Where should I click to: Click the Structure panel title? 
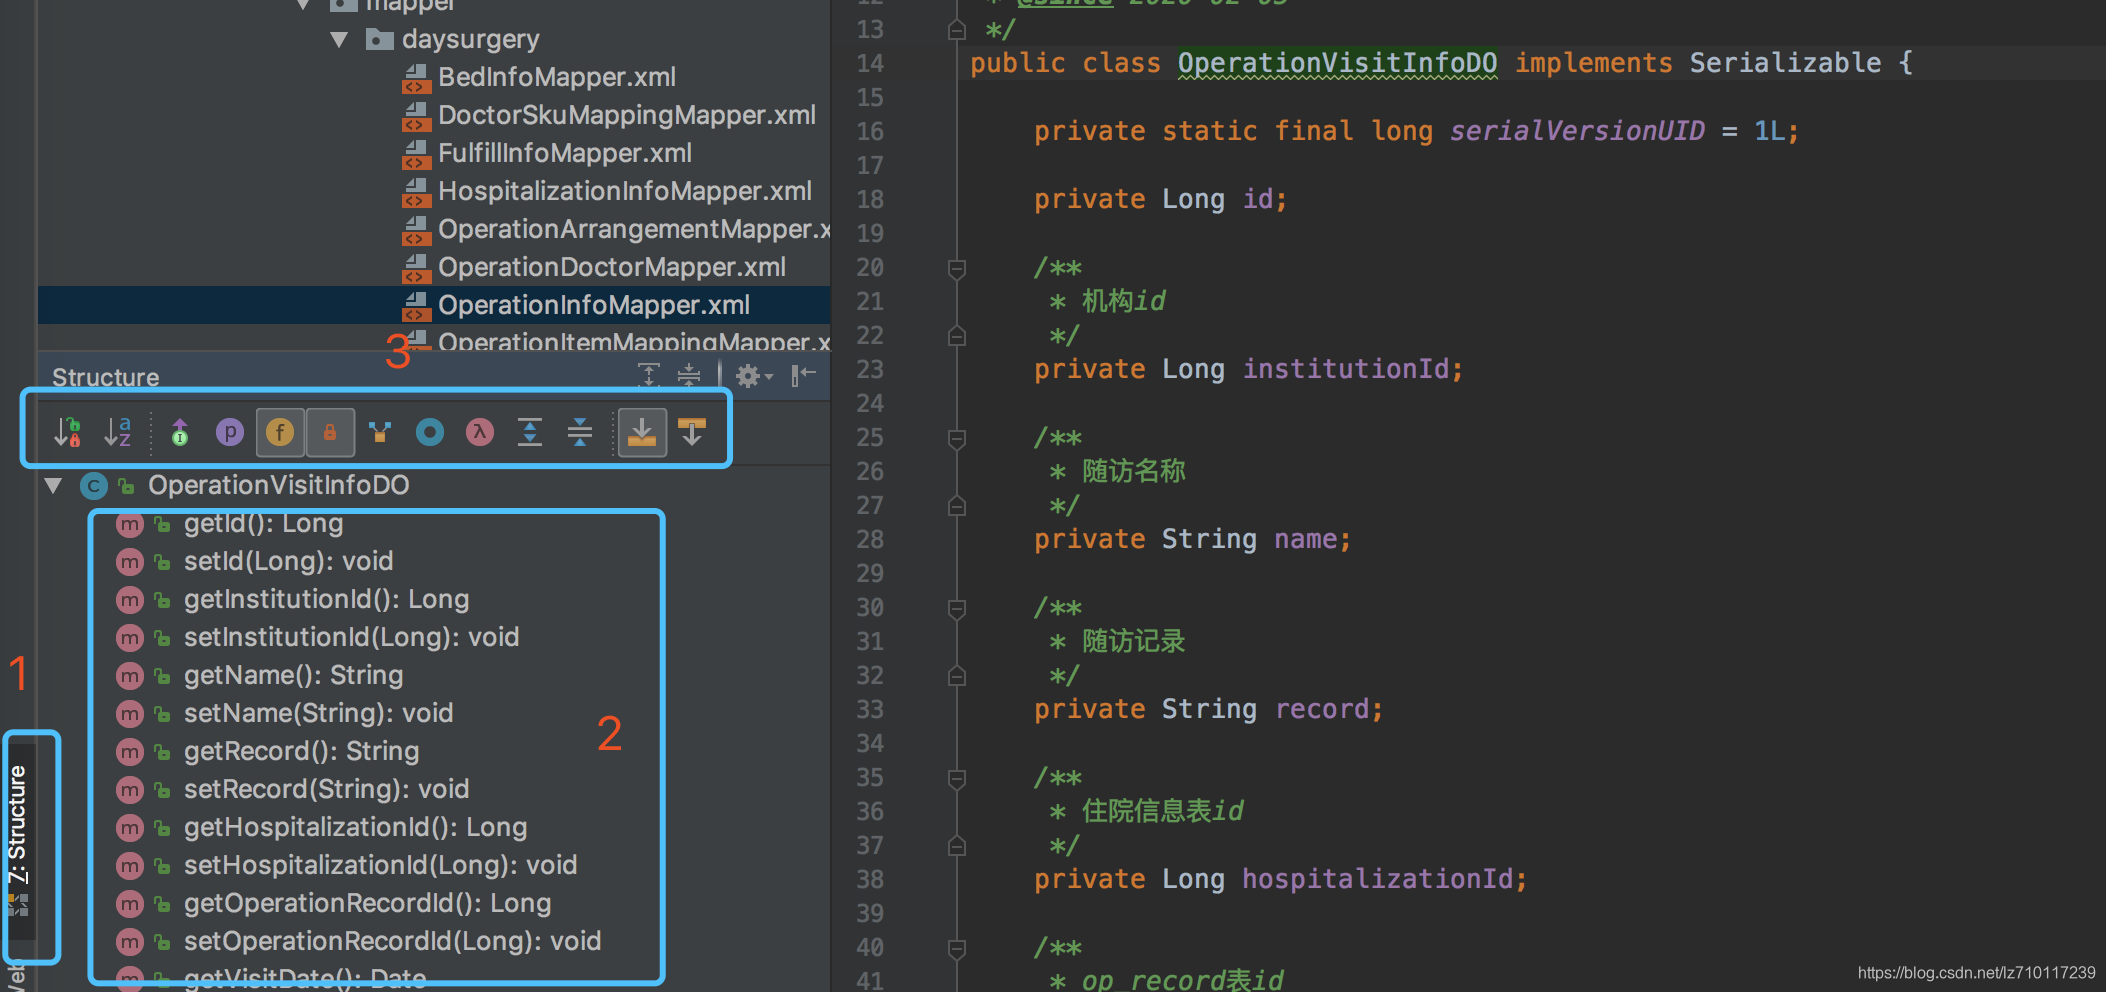(x=105, y=377)
